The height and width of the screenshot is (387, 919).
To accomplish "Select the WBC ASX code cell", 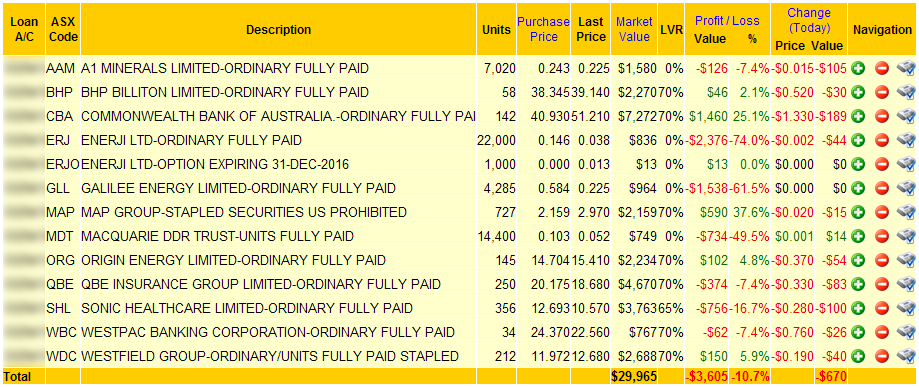I will pos(60,332).
